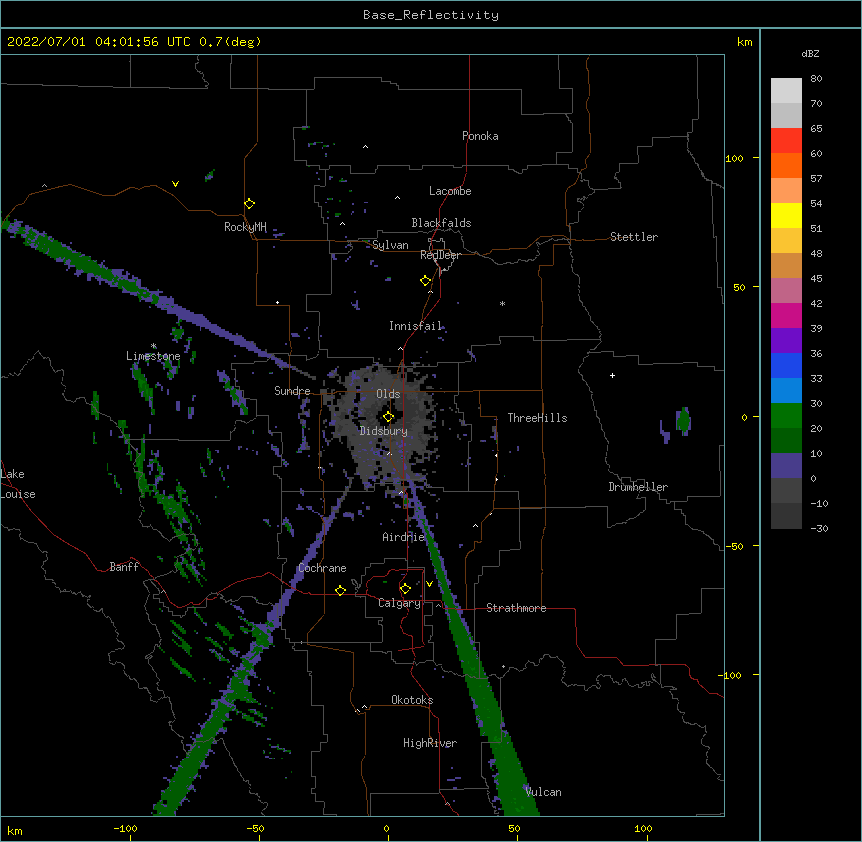Select the 33 dBZ light blue swatch

[786, 390]
